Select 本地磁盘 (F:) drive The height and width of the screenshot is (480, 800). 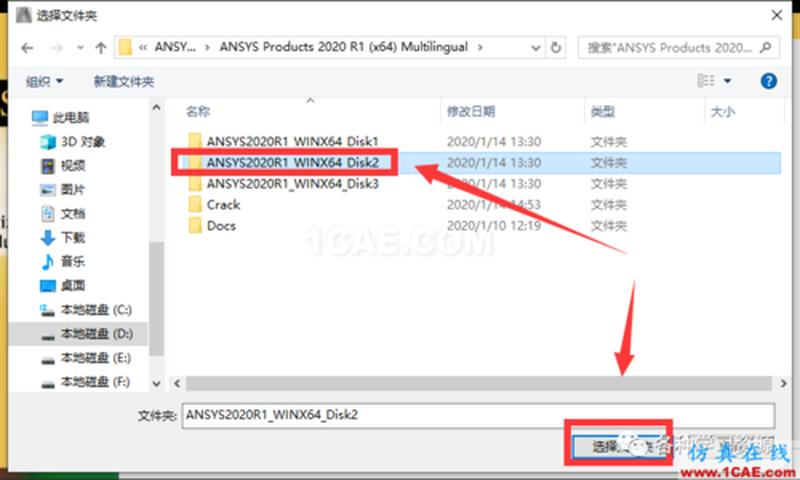click(x=85, y=382)
